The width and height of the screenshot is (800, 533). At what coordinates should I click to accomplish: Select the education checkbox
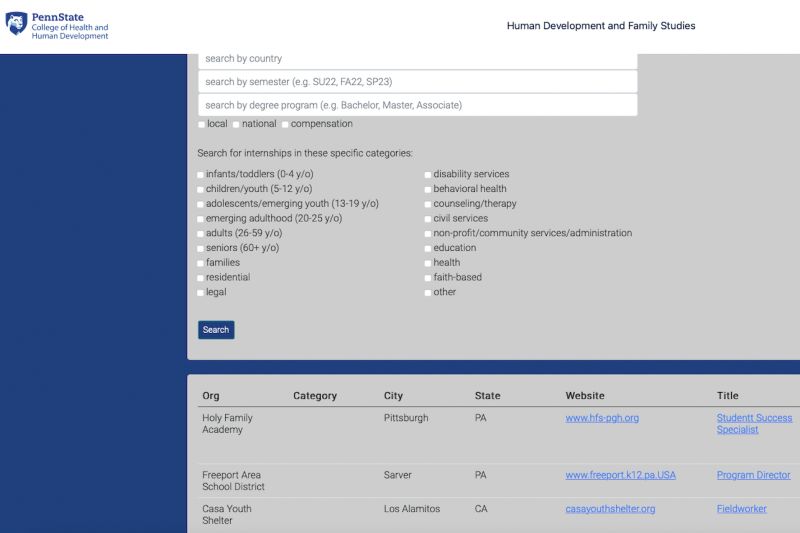pyautogui.click(x=428, y=248)
